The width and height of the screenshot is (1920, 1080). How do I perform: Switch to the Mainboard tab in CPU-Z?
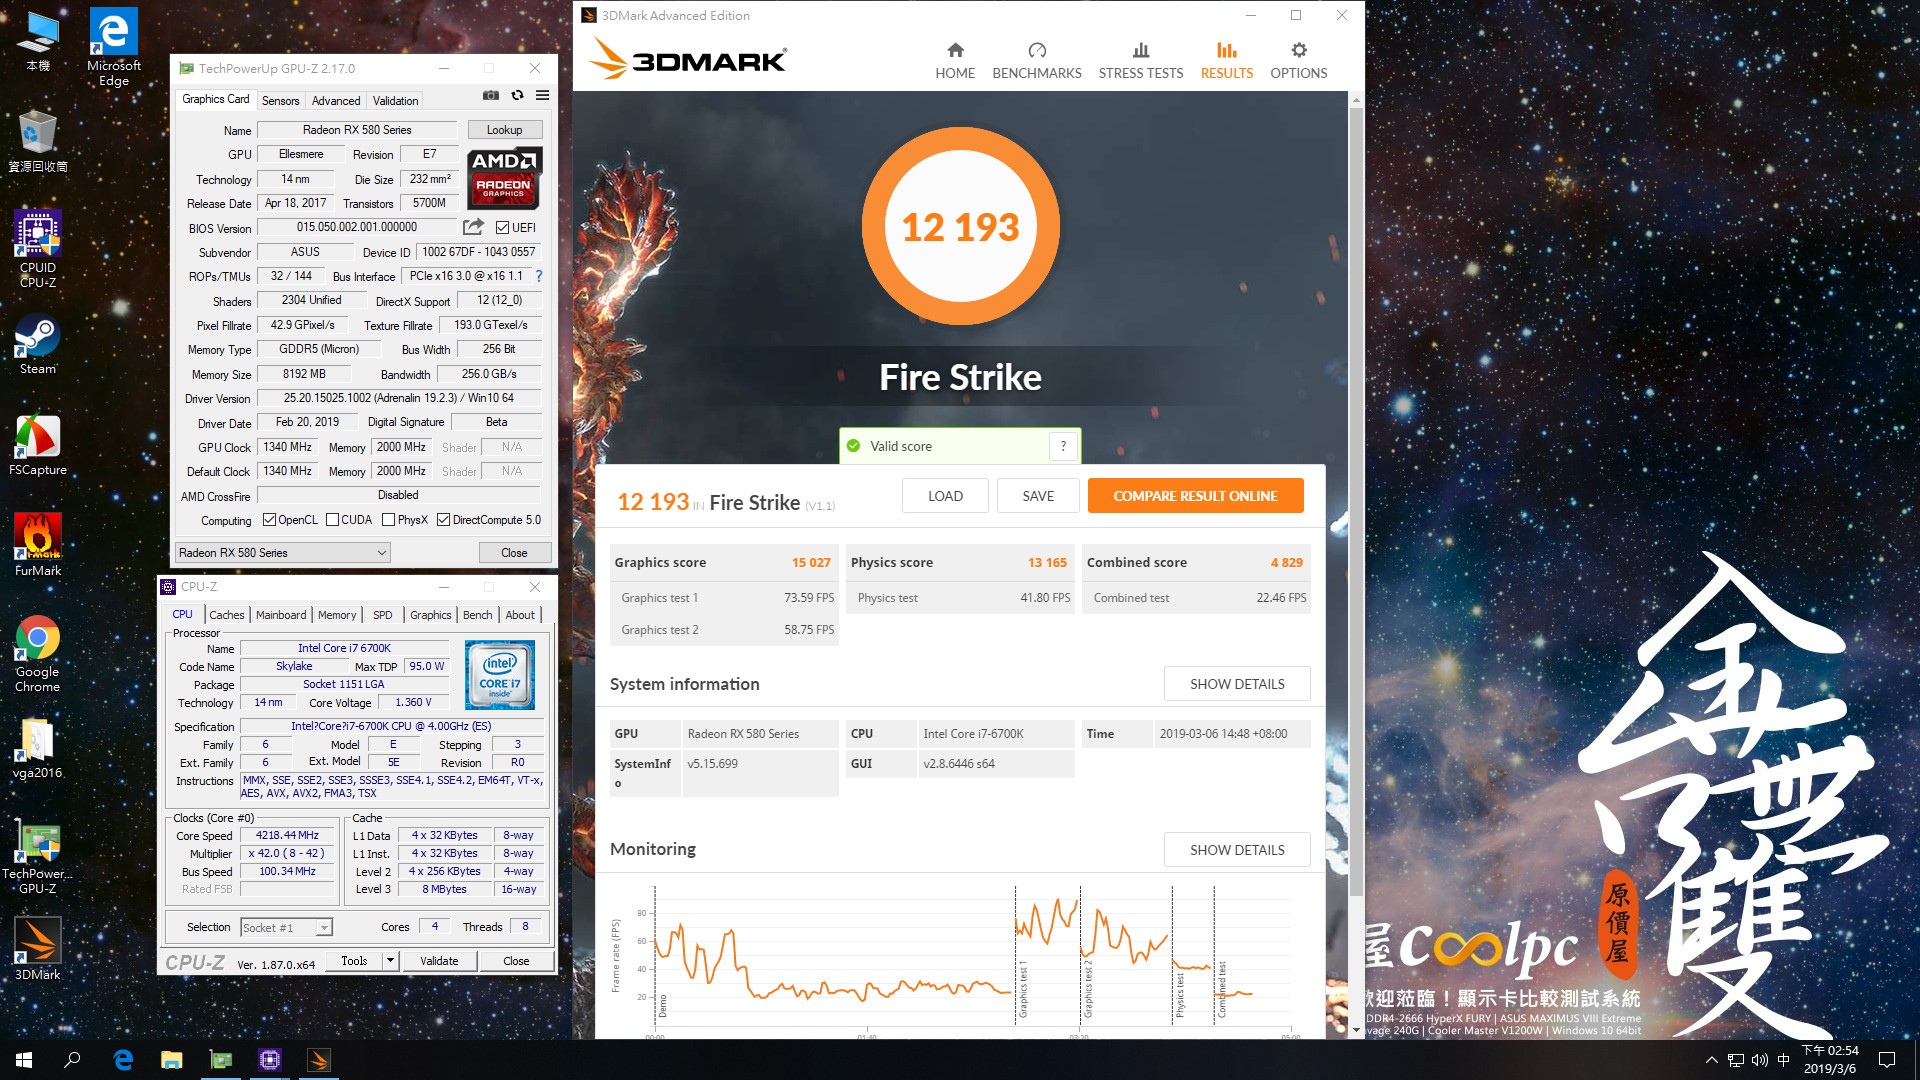[x=281, y=615]
